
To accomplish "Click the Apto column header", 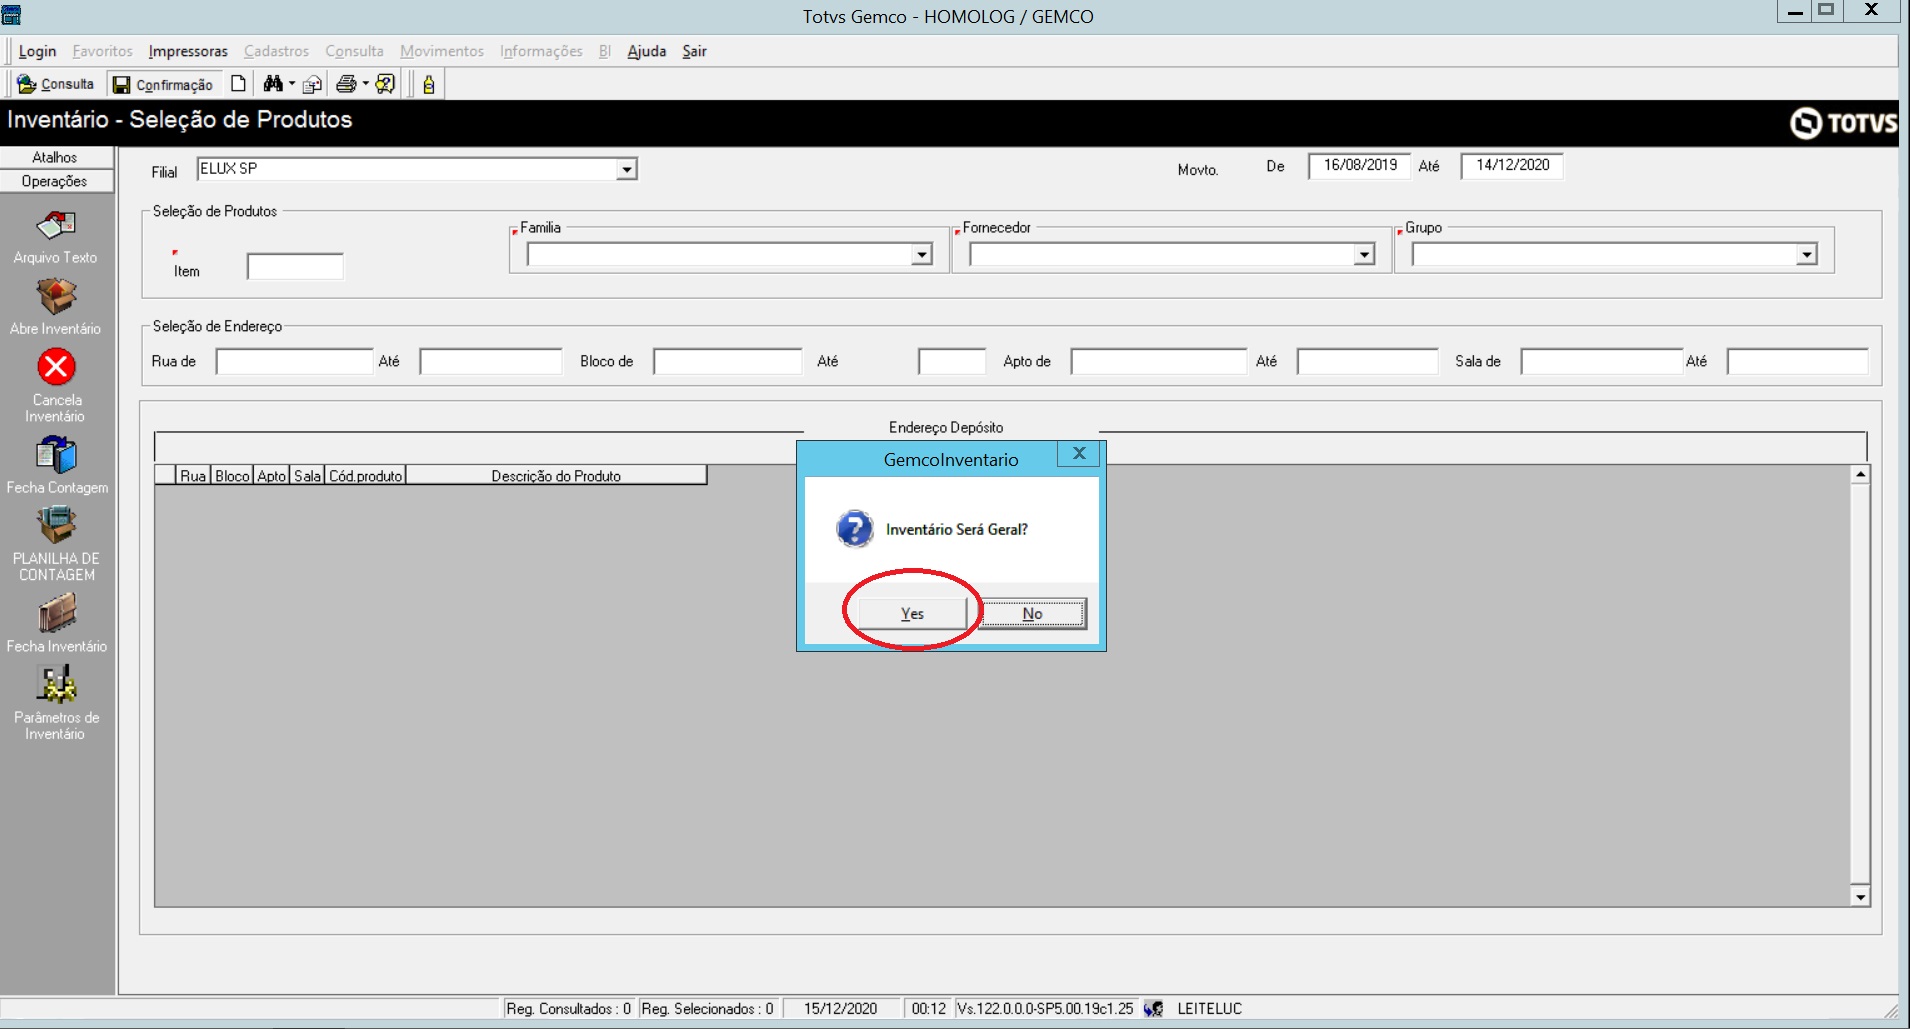I will click(272, 476).
